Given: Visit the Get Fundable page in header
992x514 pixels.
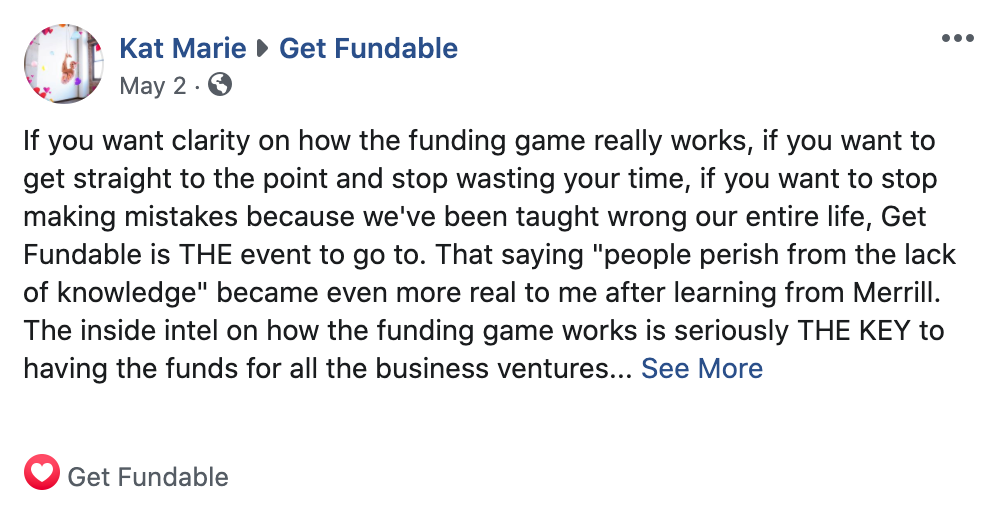Looking at the screenshot, I should pyautogui.click(x=368, y=49).
